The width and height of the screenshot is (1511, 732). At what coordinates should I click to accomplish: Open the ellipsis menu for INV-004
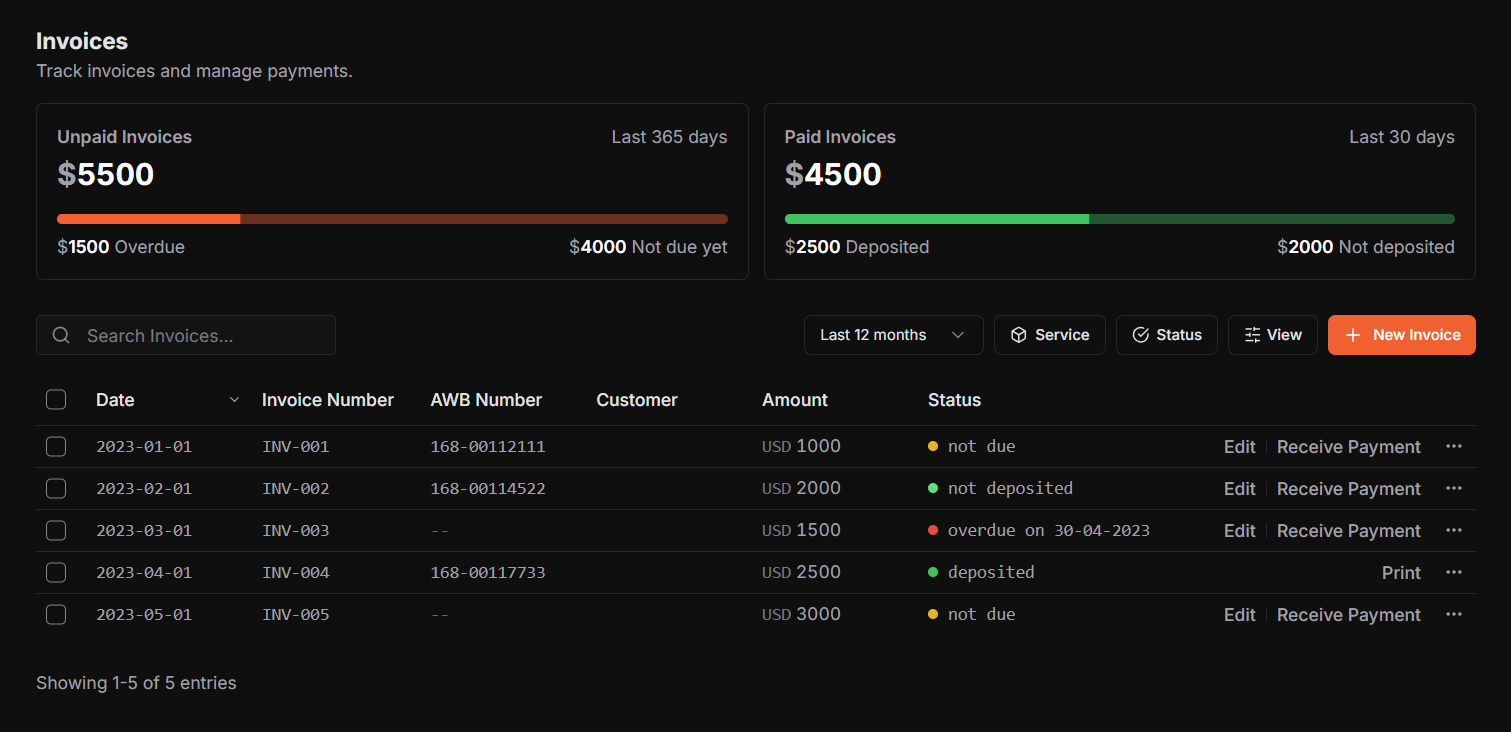point(1454,572)
